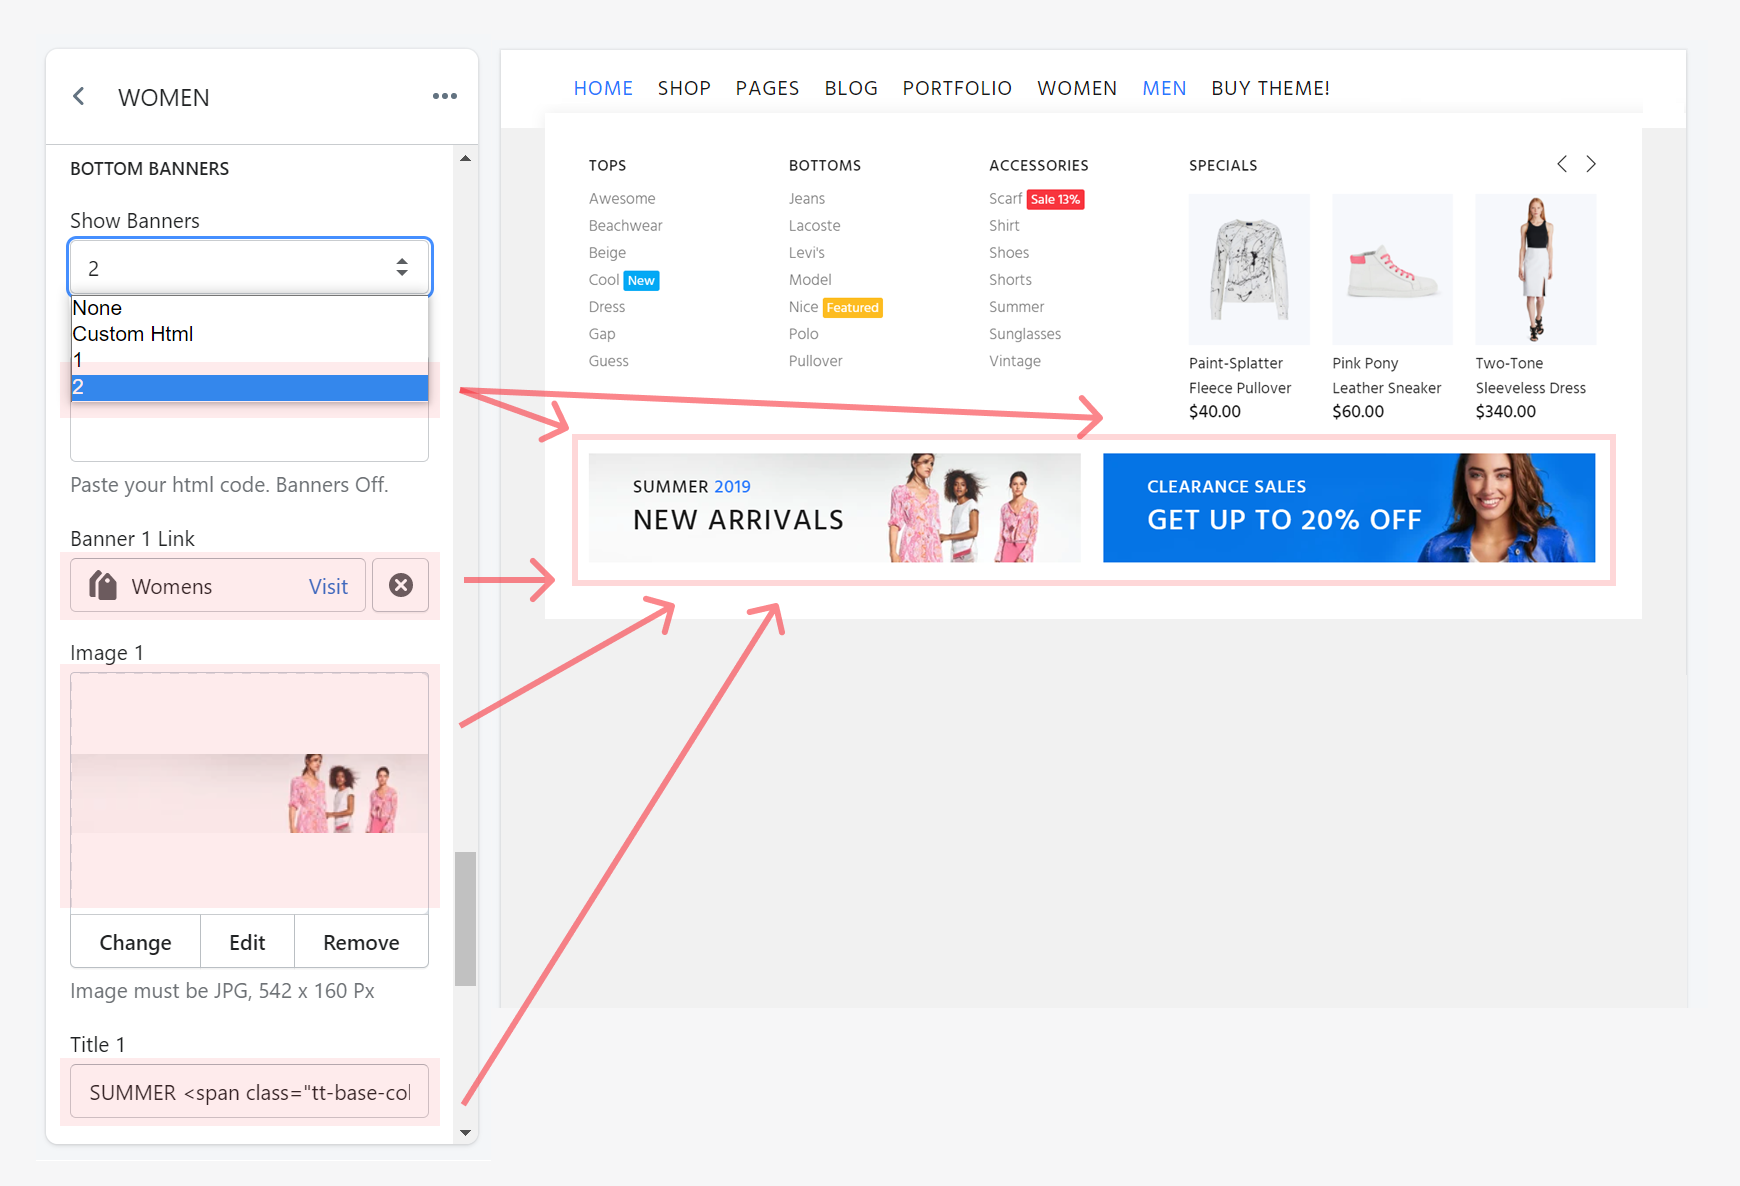The width and height of the screenshot is (1740, 1186).
Task: Click the Visit link for Womens
Action: click(x=328, y=587)
